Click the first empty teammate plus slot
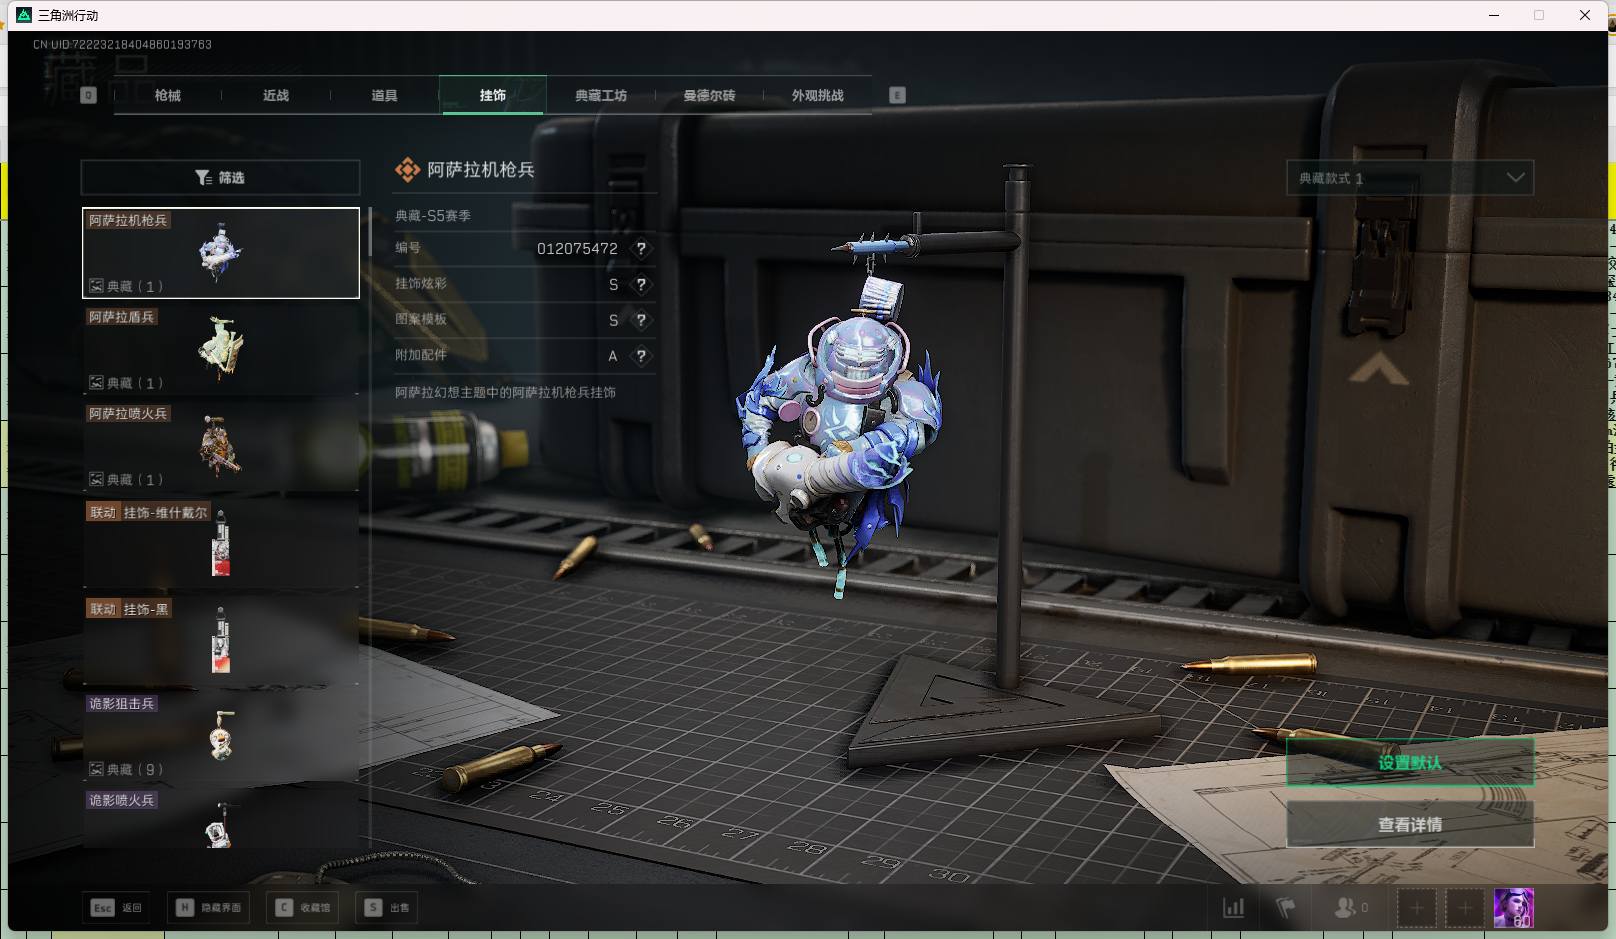Screen dimensions: 1616x939 tap(1416, 908)
